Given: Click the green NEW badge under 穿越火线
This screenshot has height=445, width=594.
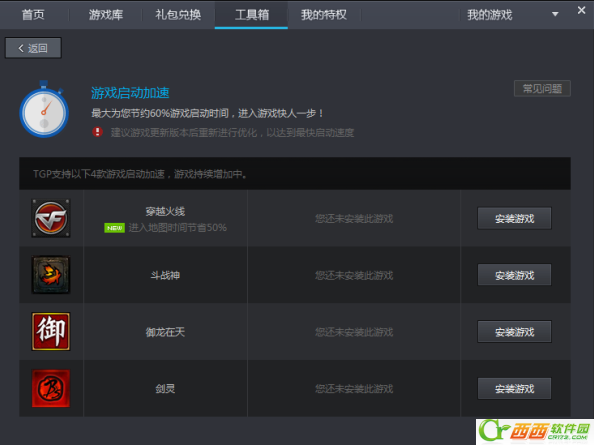Looking at the screenshot, I should pyautogui.click(x=114, y=228).
